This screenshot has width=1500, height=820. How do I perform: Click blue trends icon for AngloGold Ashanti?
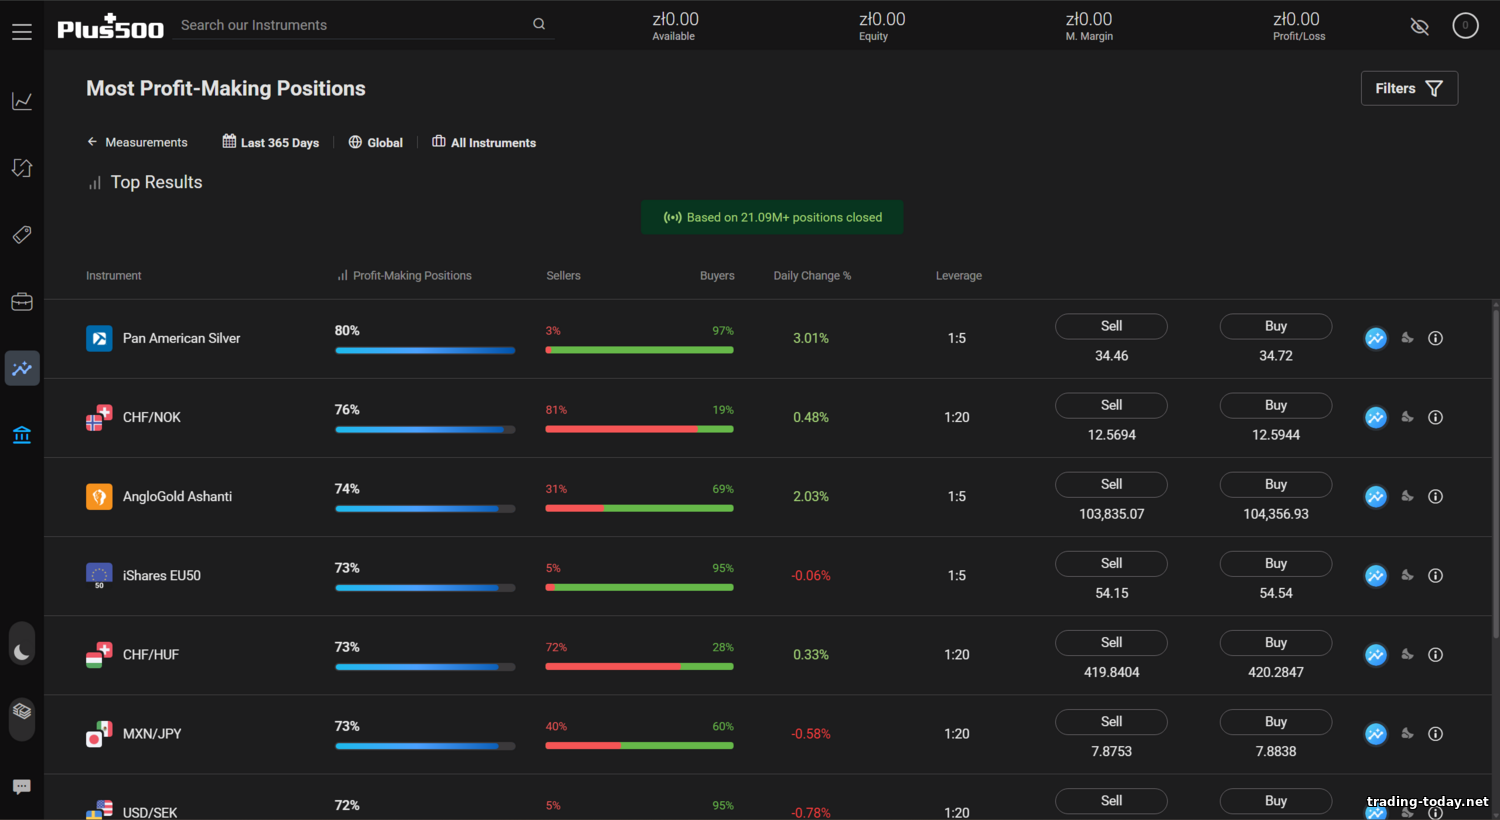pos(1376,497)
